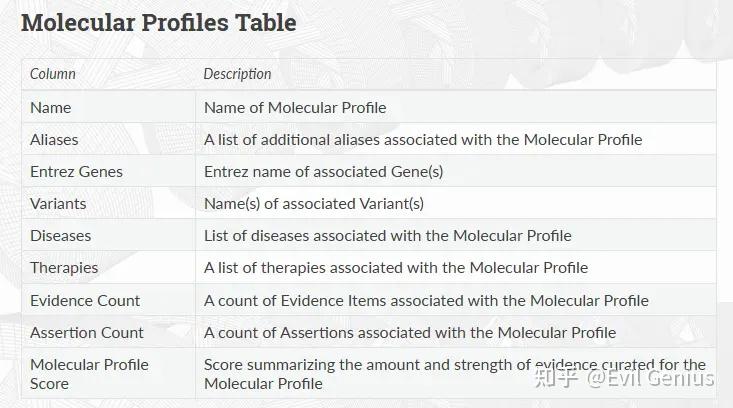Click the 'Entrez name of associated Gene(s)' description

coord(323,171)
